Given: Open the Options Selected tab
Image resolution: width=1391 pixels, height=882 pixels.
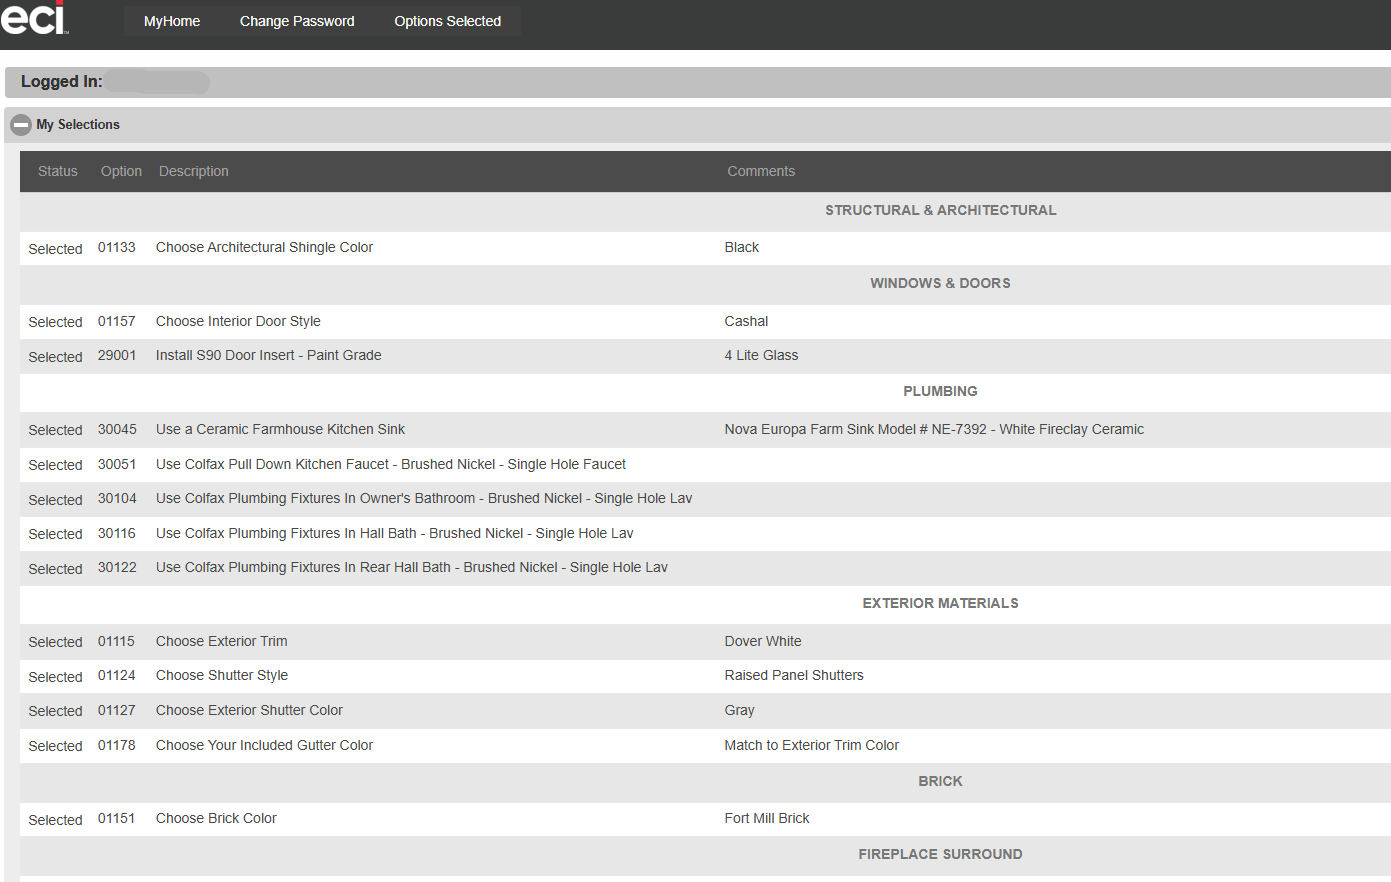Looking at the screenshot, I should coord(447,21).
